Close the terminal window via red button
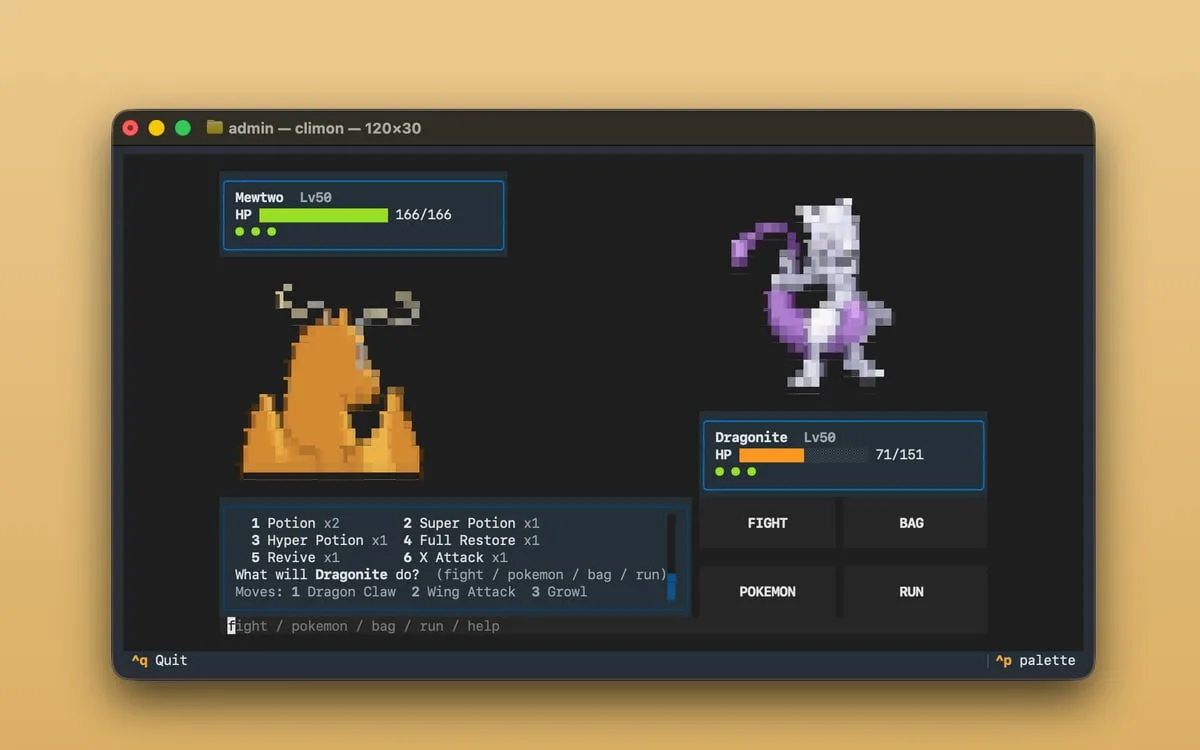The height and width of the screenshot is (750, 1200). point(130,128)
